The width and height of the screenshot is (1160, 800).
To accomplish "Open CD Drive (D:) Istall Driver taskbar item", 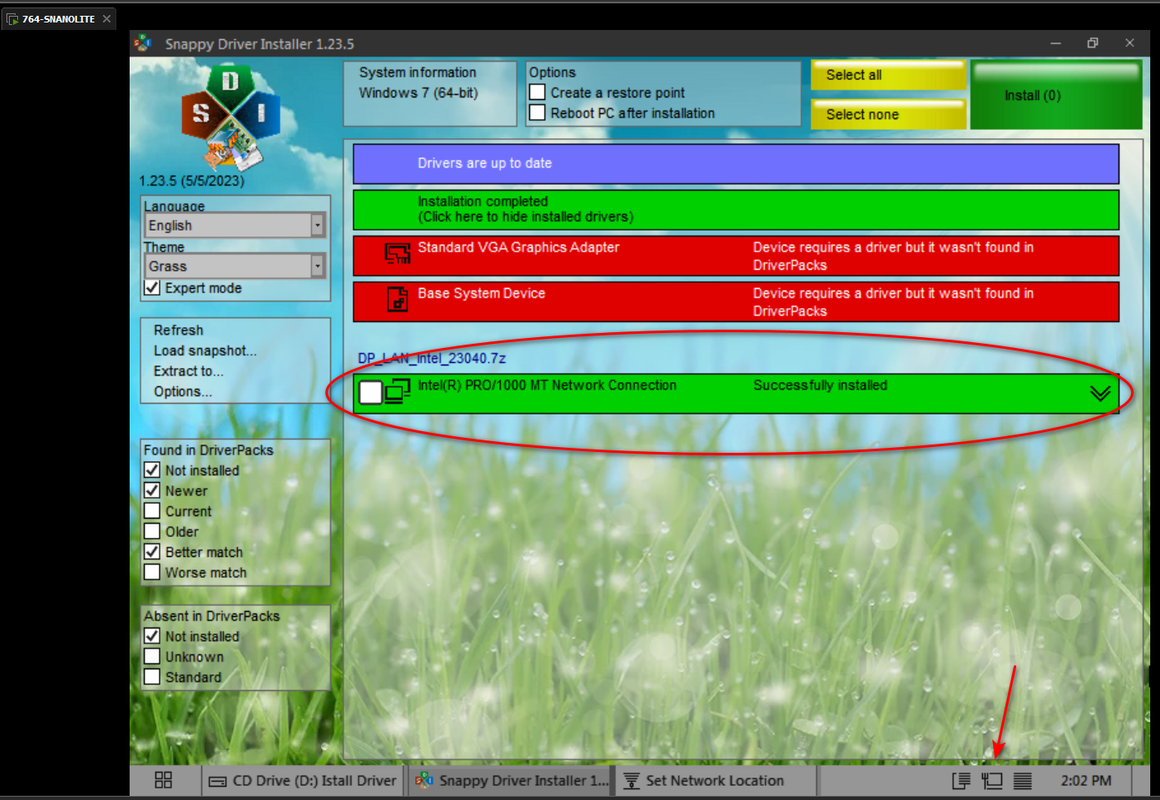I will (x=302, y=780).
